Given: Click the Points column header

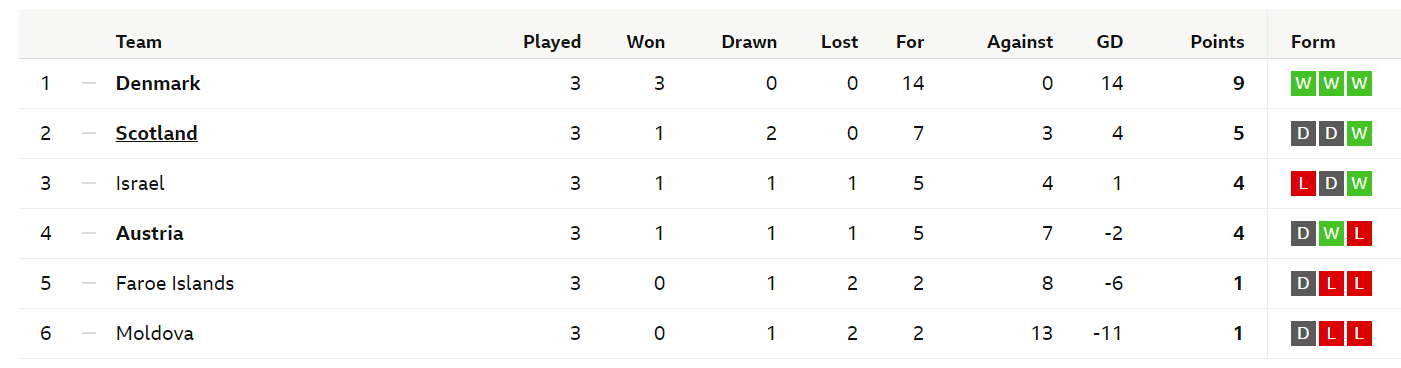Looking at the screenshot, I should [x=1217, y=42].
